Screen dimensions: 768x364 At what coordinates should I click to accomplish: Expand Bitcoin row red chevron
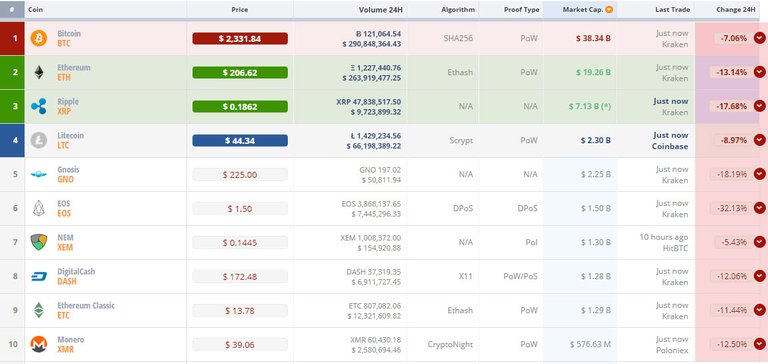coord(759,38)
